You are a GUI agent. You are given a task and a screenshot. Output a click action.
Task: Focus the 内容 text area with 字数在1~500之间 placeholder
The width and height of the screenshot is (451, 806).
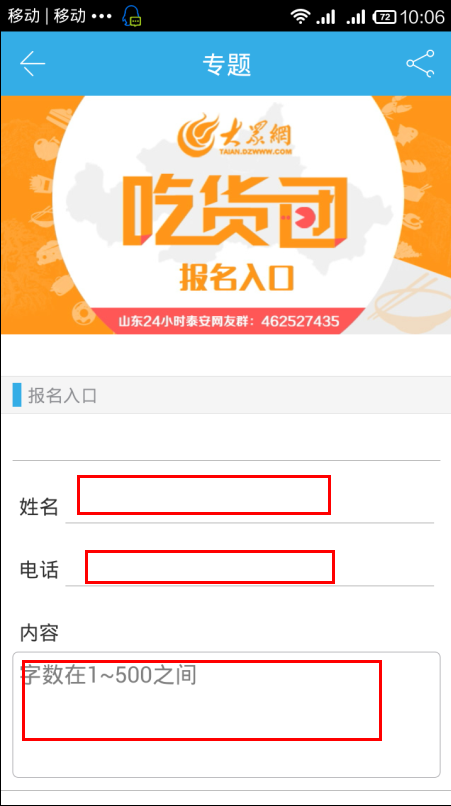[226, 715]
